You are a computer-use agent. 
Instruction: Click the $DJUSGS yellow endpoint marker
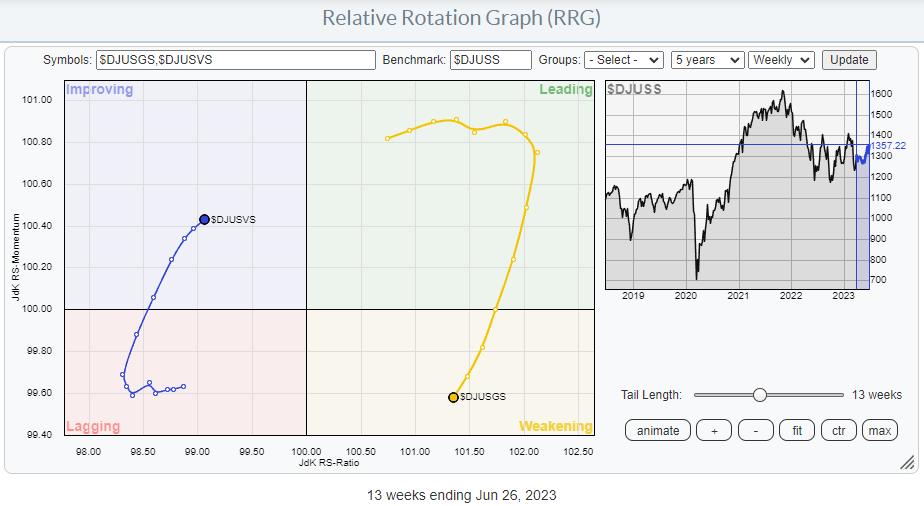click(x=453, y=397)
